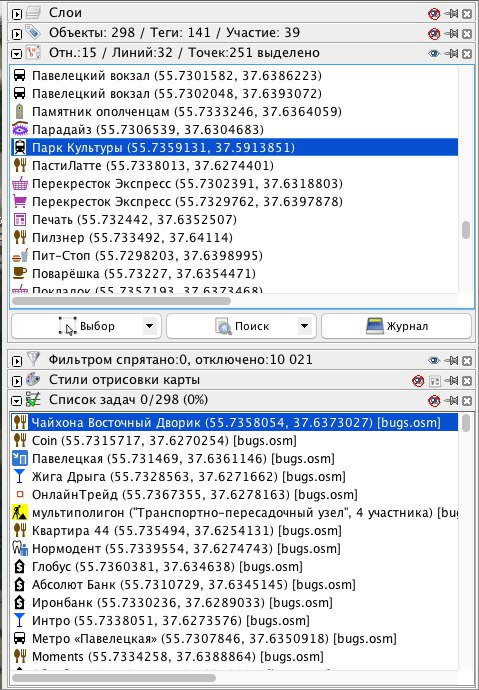Expand the Стили отрисовки карты panel
Viewport: 479px width, 690px height.
pyautogui.click(x=17, y=381)
